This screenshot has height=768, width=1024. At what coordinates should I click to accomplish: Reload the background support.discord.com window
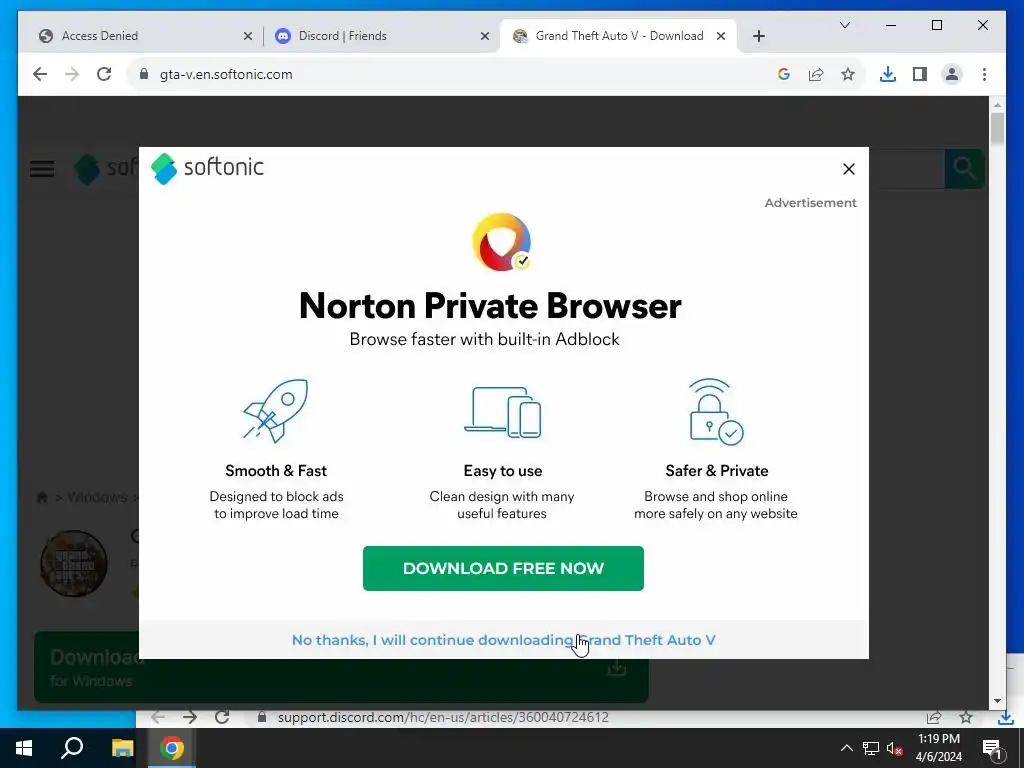point(222,717)
